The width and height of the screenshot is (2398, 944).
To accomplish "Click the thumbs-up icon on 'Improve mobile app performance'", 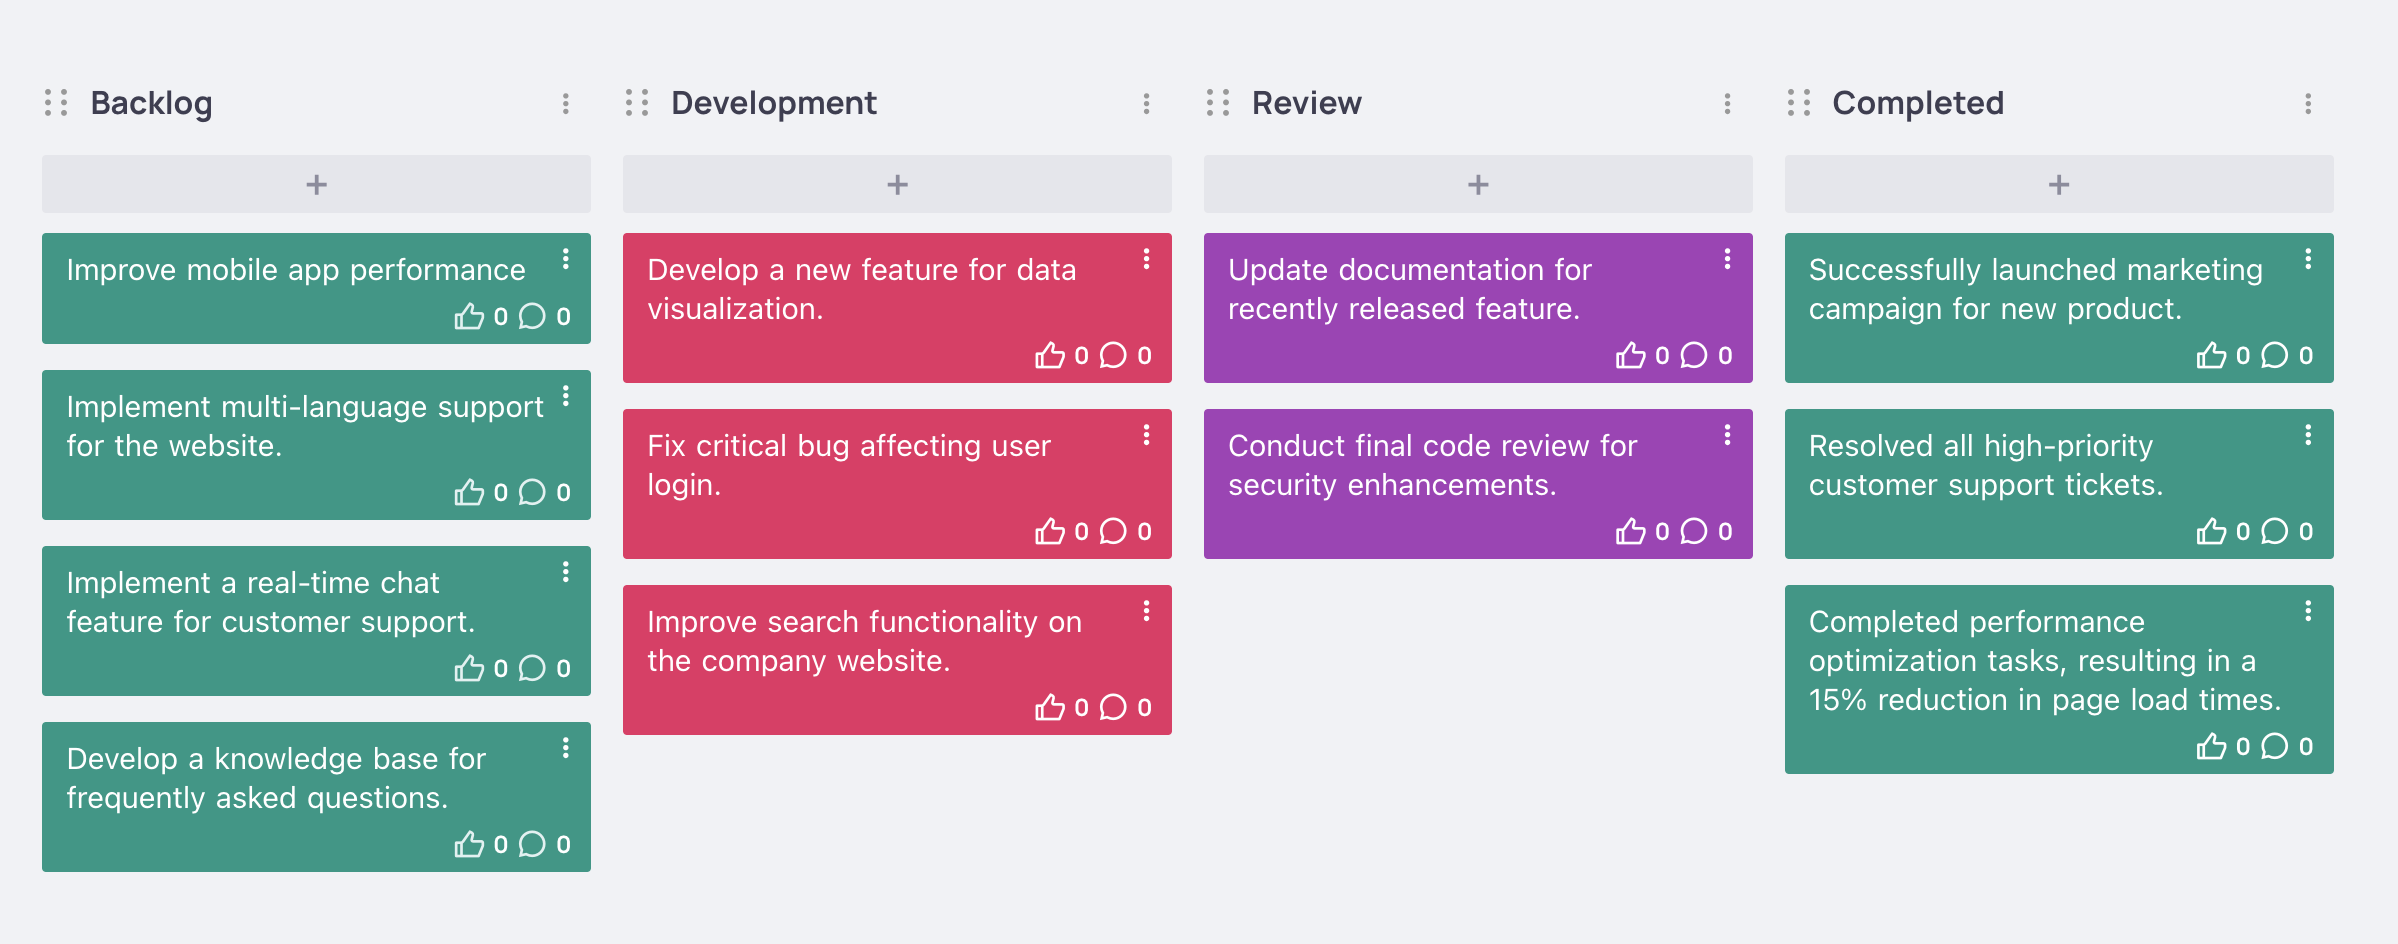I will pos(470,317).
